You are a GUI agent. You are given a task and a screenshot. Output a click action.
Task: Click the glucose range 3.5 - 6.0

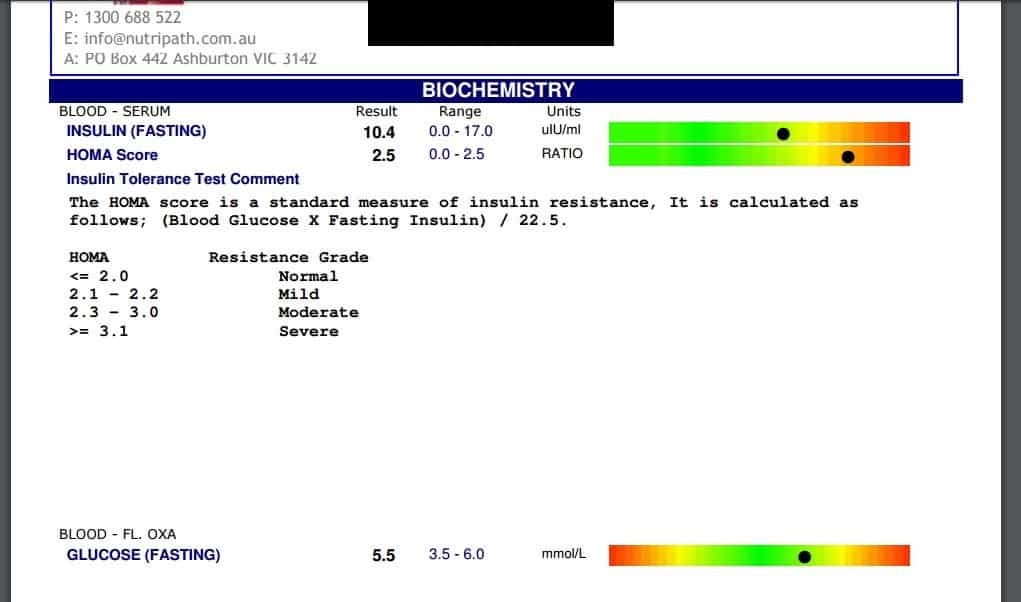456,554
